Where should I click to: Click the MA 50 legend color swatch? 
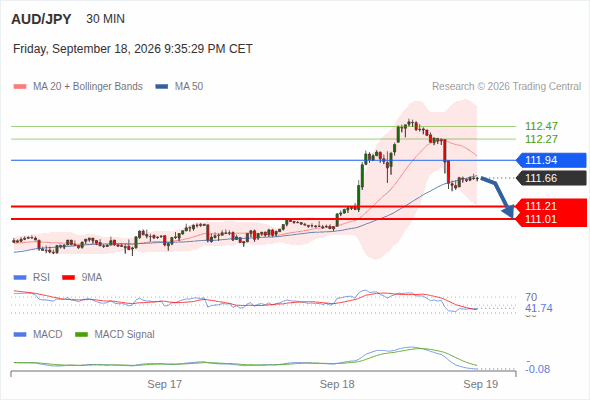click(x=162, y=87)
